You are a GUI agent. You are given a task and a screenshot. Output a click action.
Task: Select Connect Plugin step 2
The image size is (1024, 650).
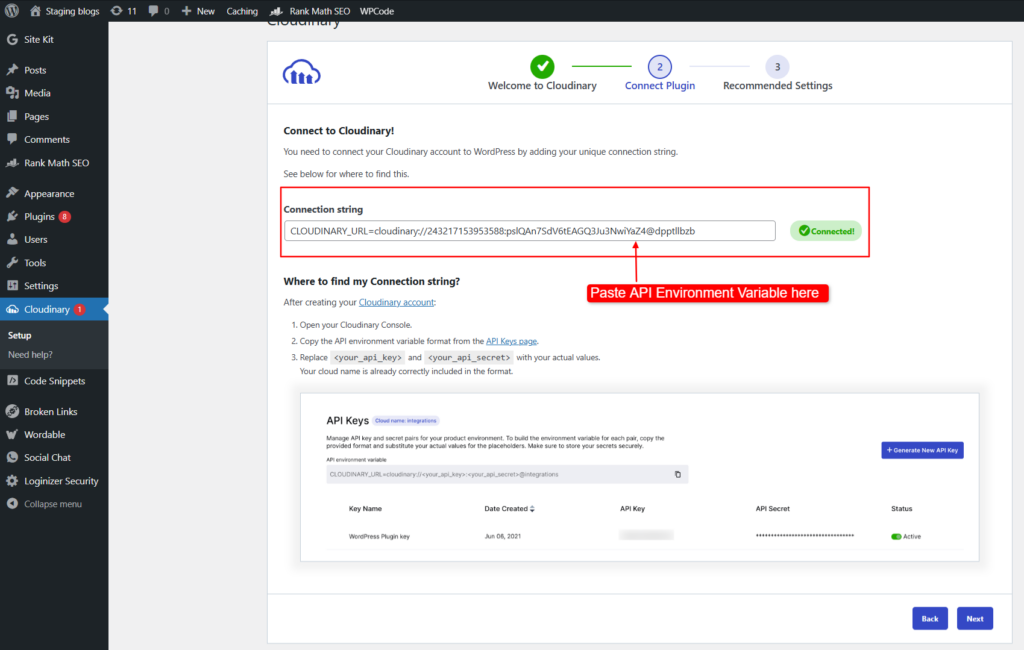pyautogui.click(x=660, y=73)
